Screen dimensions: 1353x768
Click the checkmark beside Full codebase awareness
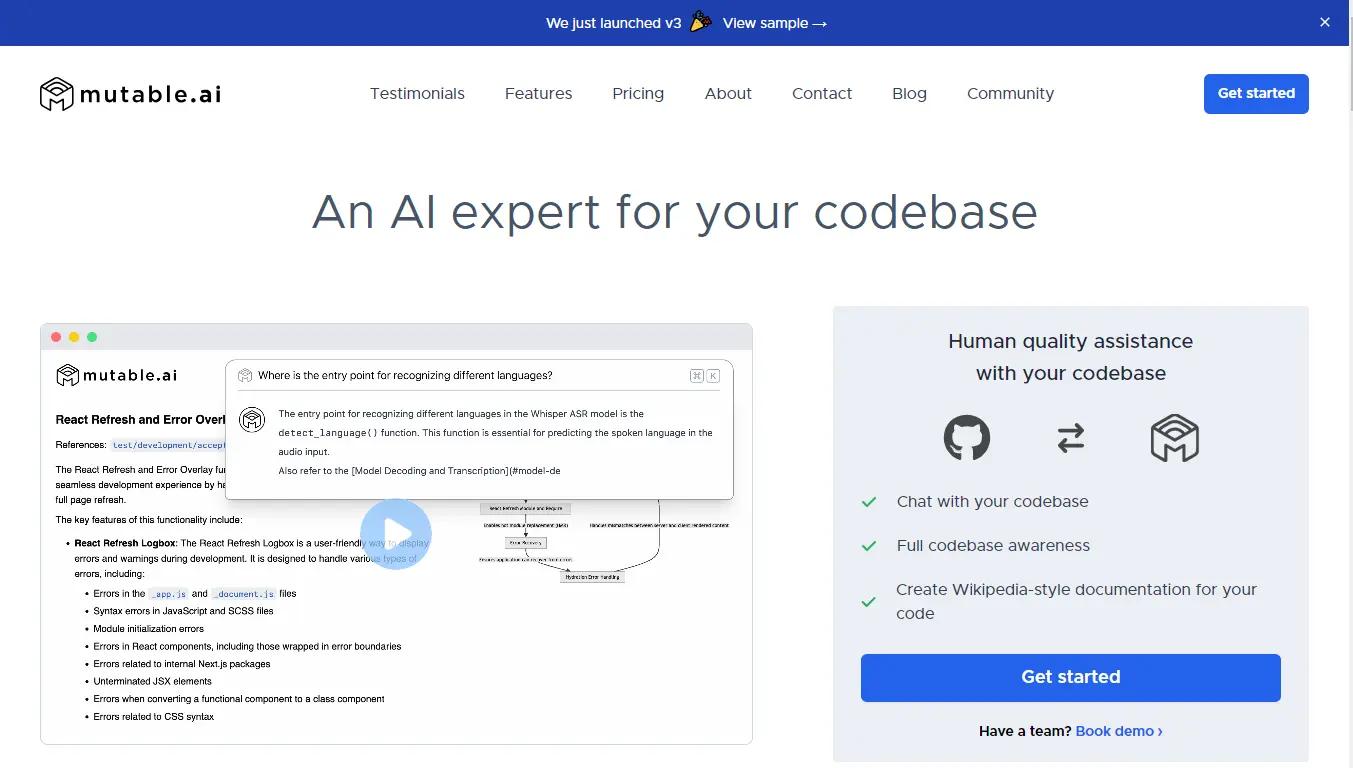(869, 546)
